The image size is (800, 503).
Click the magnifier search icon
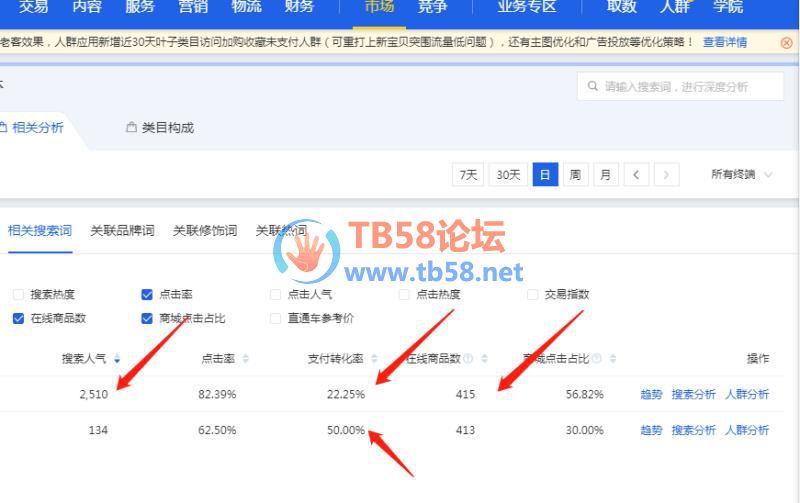(x=592, y=86)
